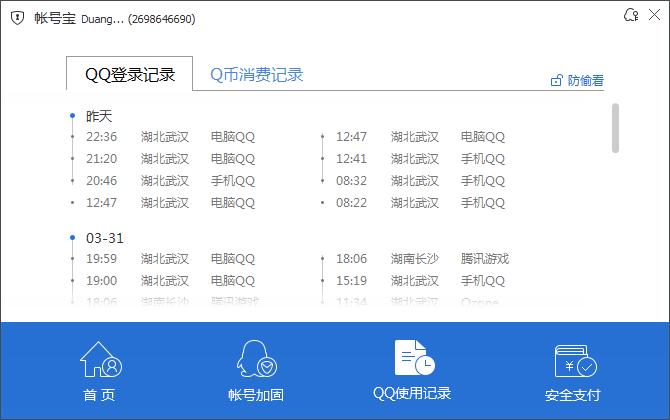Click 手机QQ in the 20:46 row
The image size is (670, 420).
click(233, 181)
